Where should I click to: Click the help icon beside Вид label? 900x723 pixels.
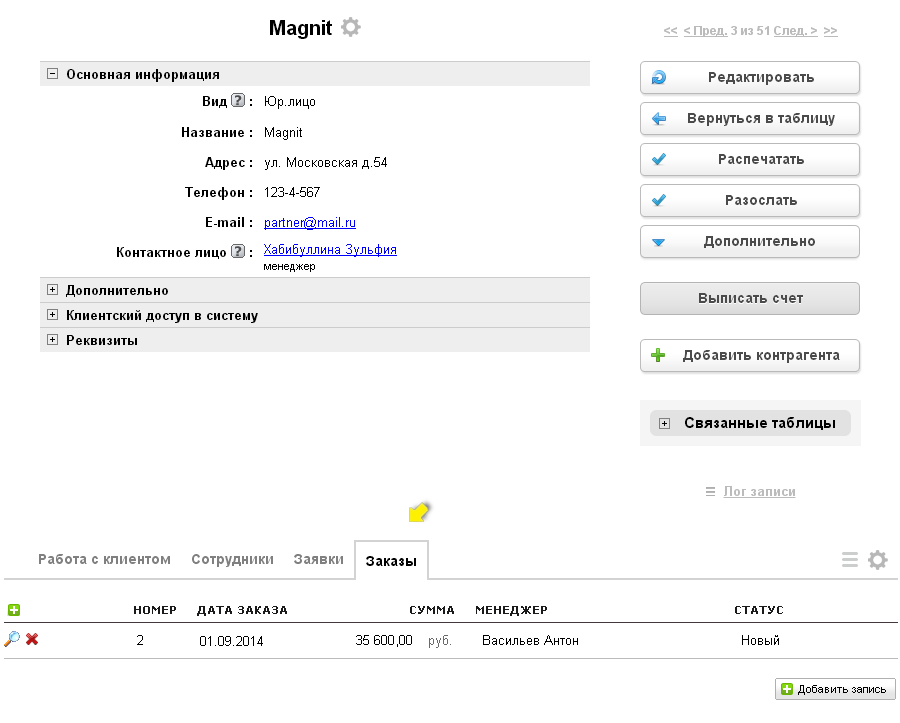[237, 101]
